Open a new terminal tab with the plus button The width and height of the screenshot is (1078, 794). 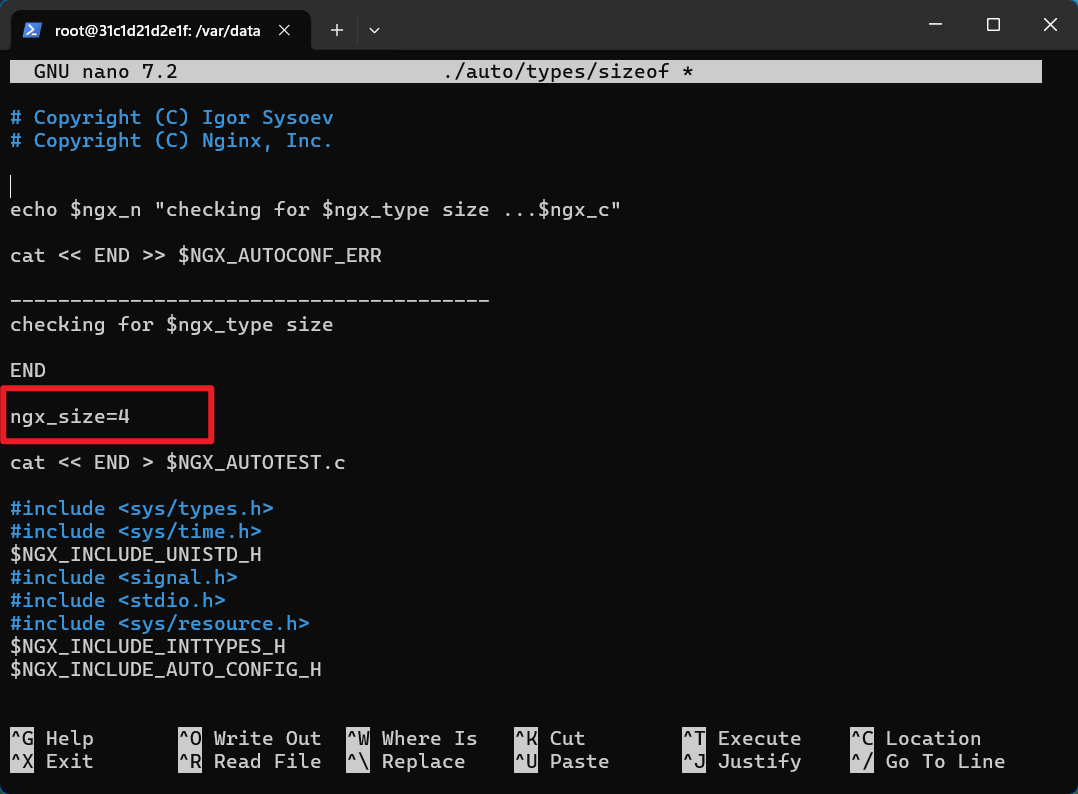pyautogui.click(x=336, y=30)
